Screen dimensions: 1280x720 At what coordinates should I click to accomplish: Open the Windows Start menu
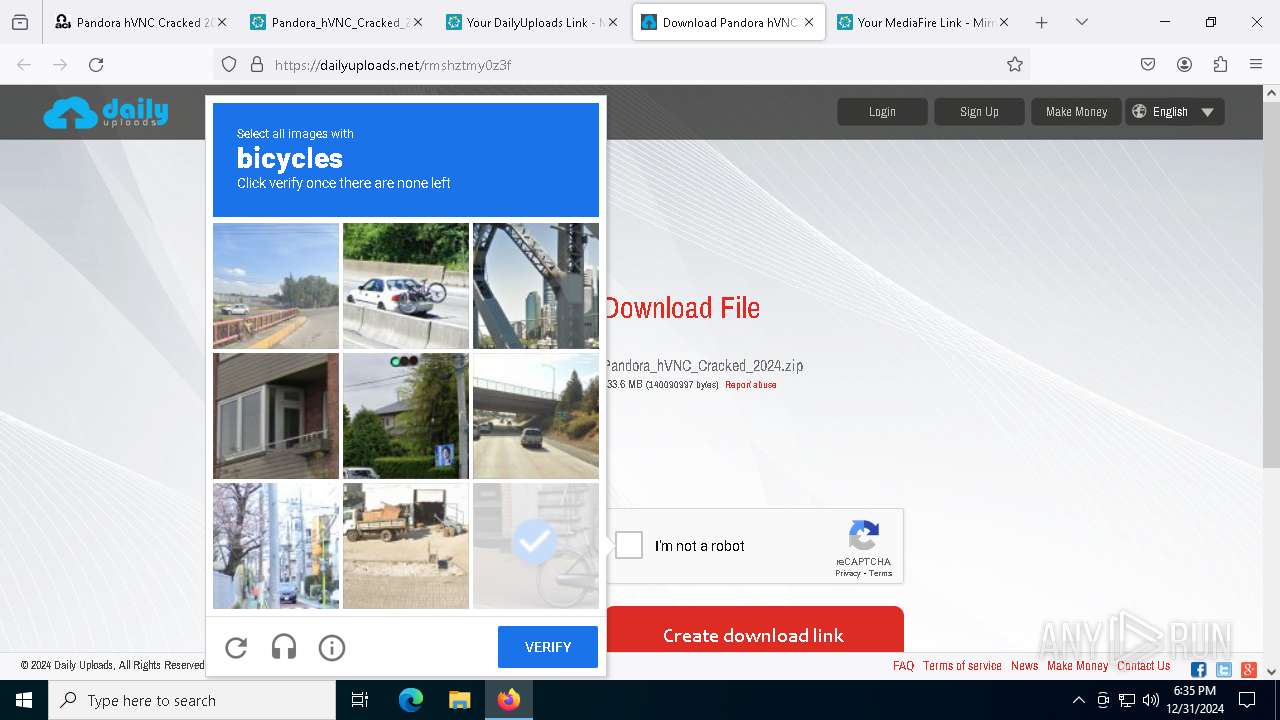coord(24,700)
